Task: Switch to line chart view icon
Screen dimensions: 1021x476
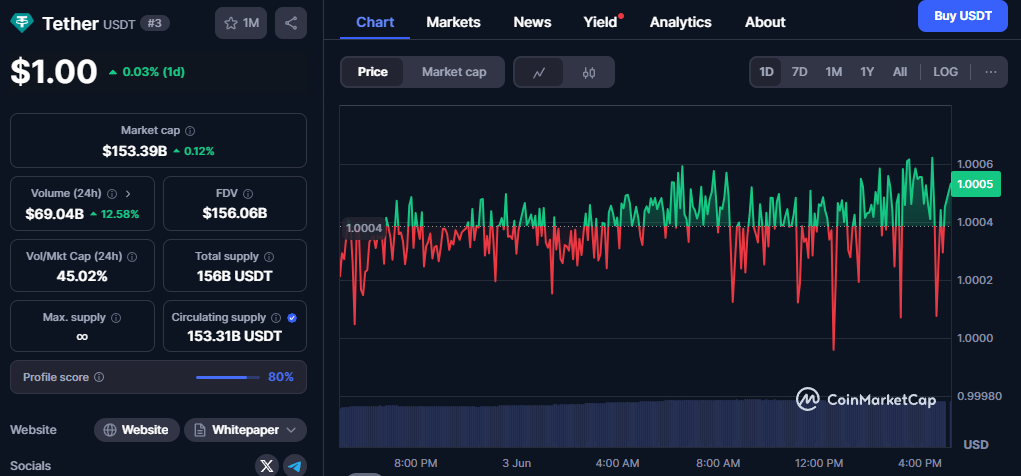Action: pyautogui.click(x=538, y=72)
